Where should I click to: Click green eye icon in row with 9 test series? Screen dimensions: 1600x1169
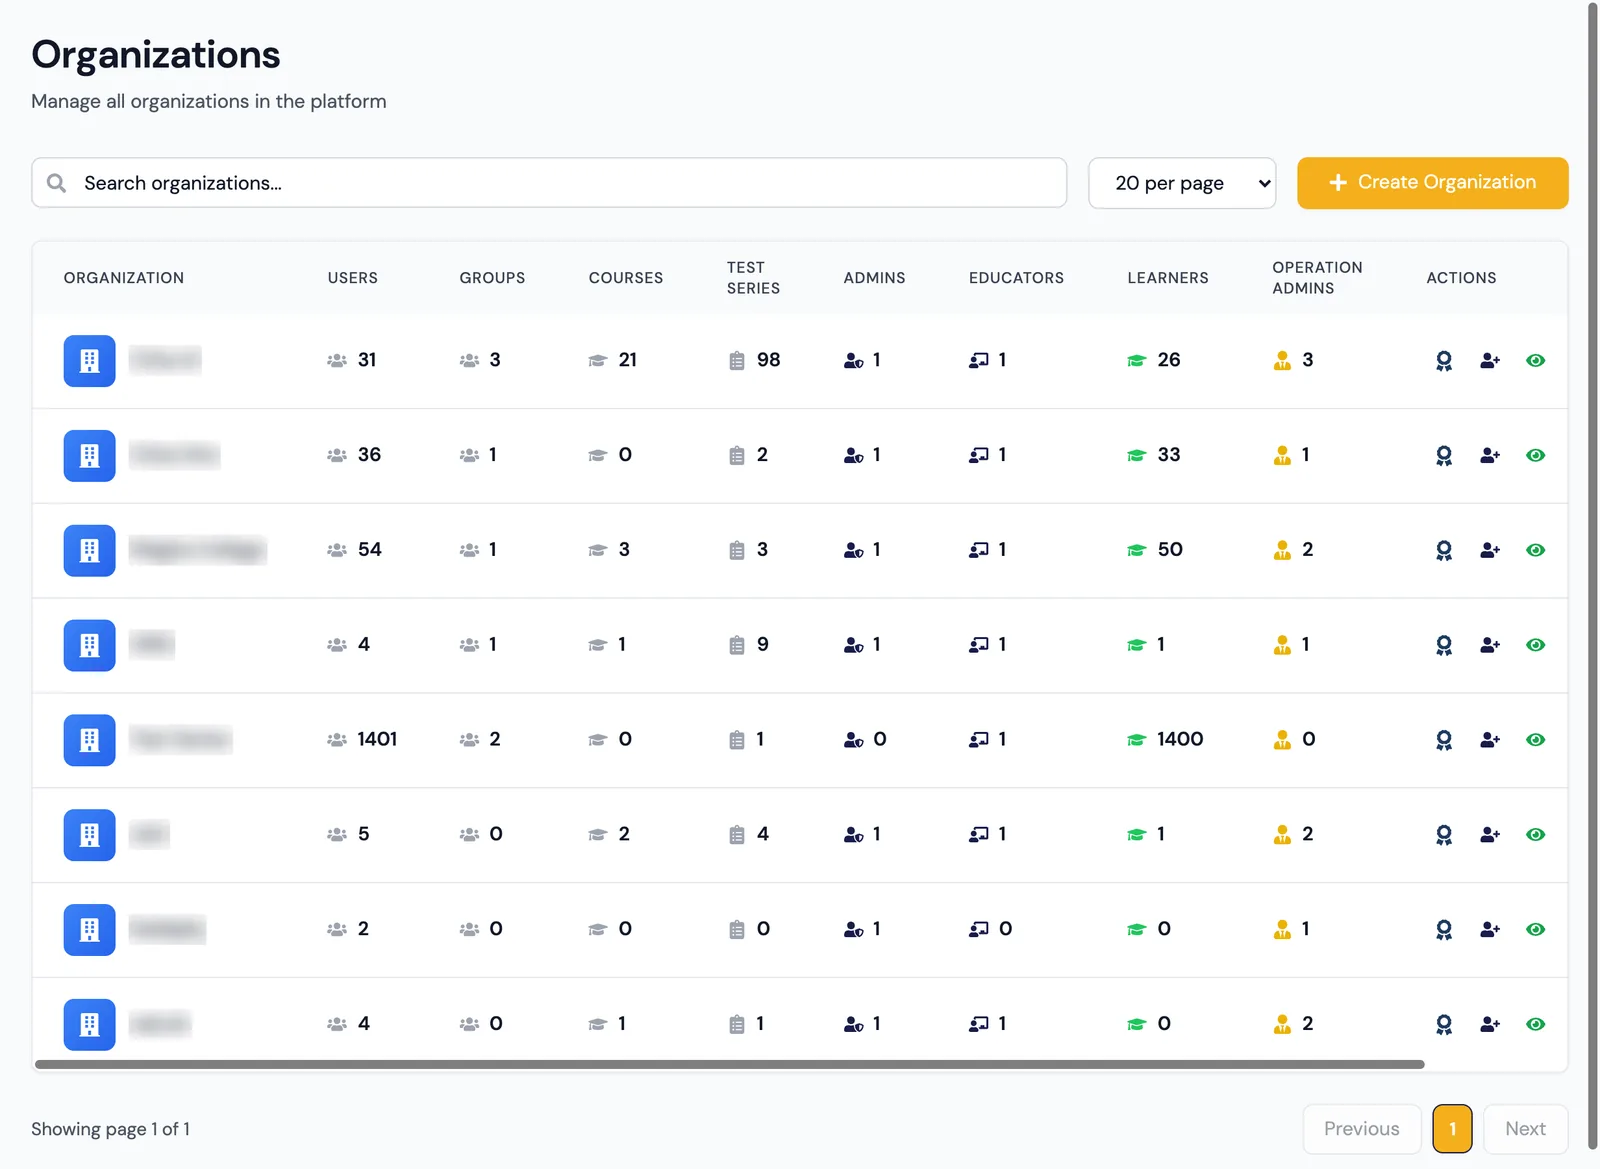click(x=1536, y=645)
